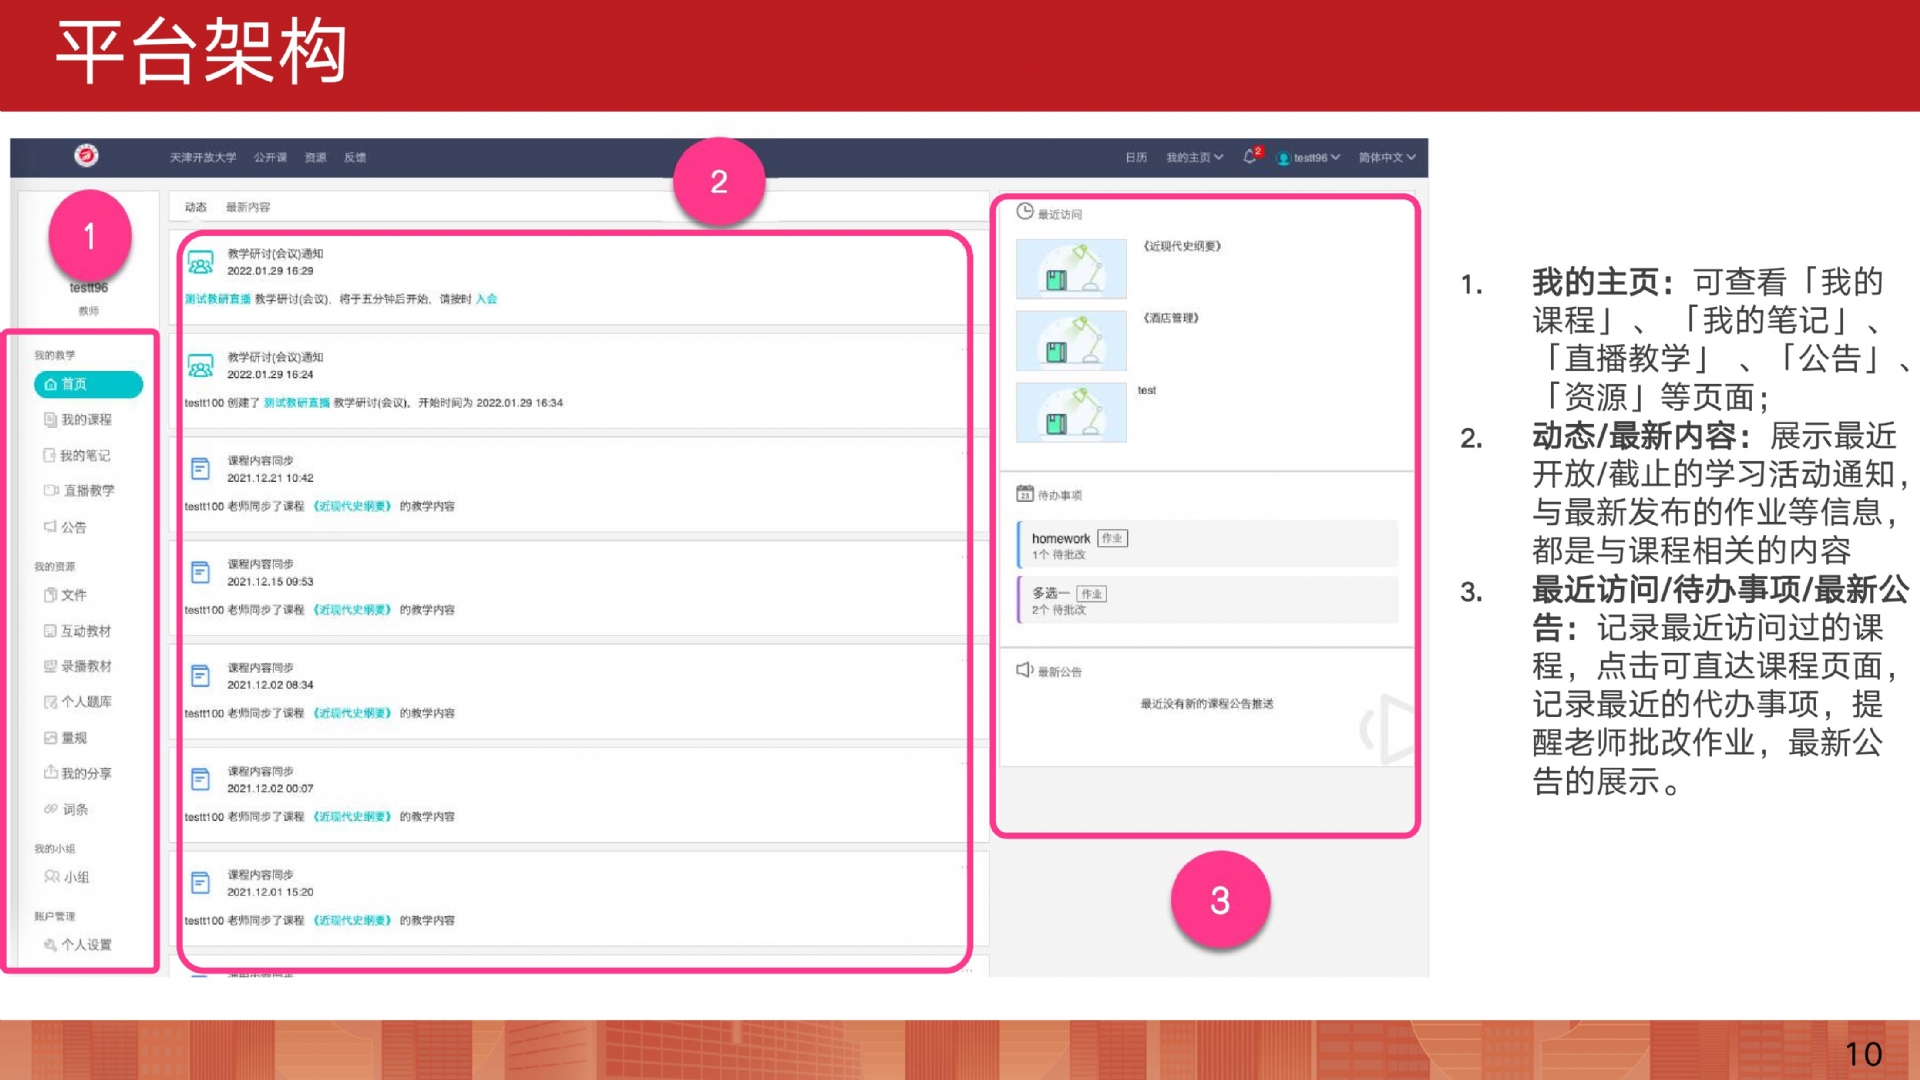The width and height of the screenshot is (1920, 1080).
Task: Click the notification bell icon
Action: pos(1250,157)
